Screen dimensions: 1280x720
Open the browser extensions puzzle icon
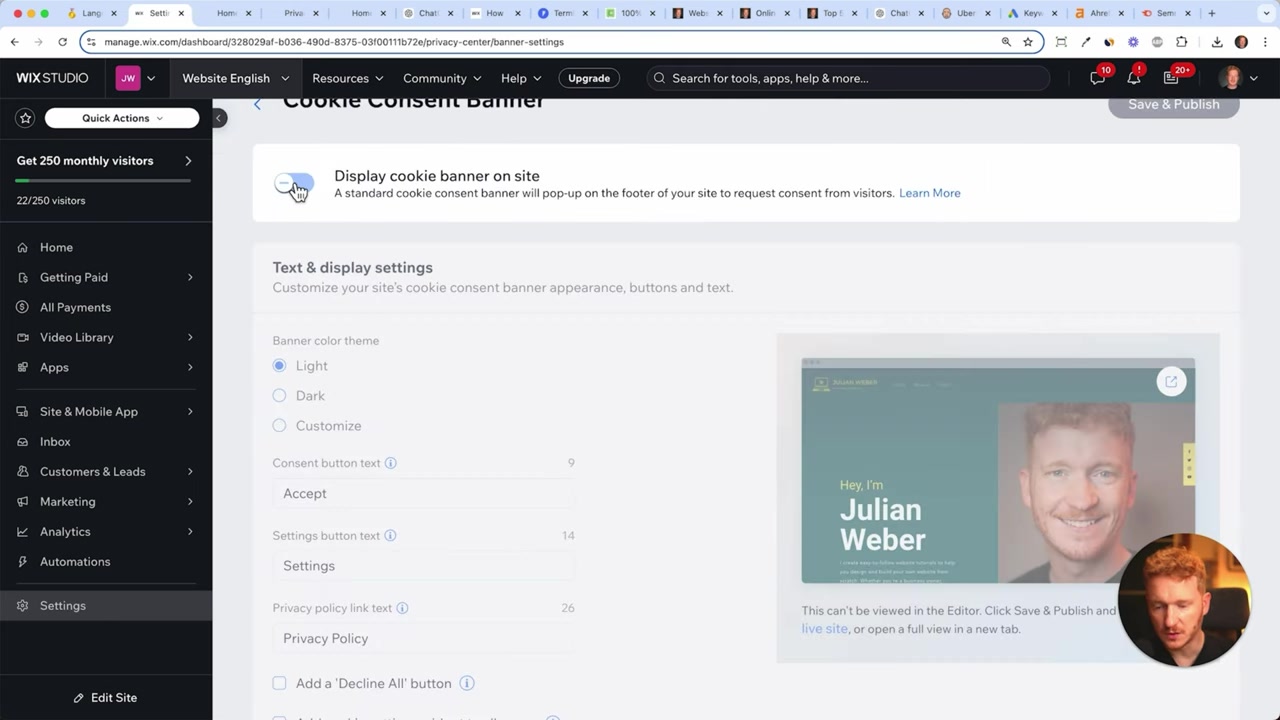1182,42
